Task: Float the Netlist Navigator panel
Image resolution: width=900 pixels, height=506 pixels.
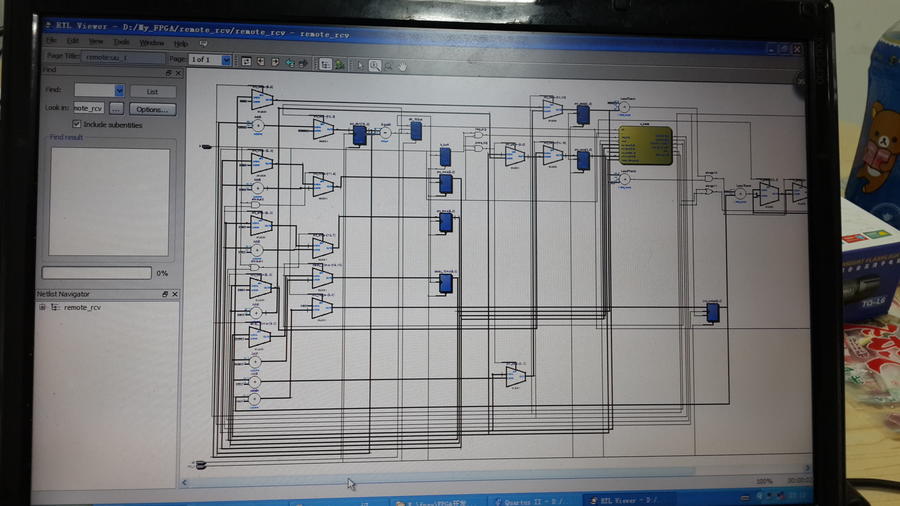Action: tap(166, 295)
